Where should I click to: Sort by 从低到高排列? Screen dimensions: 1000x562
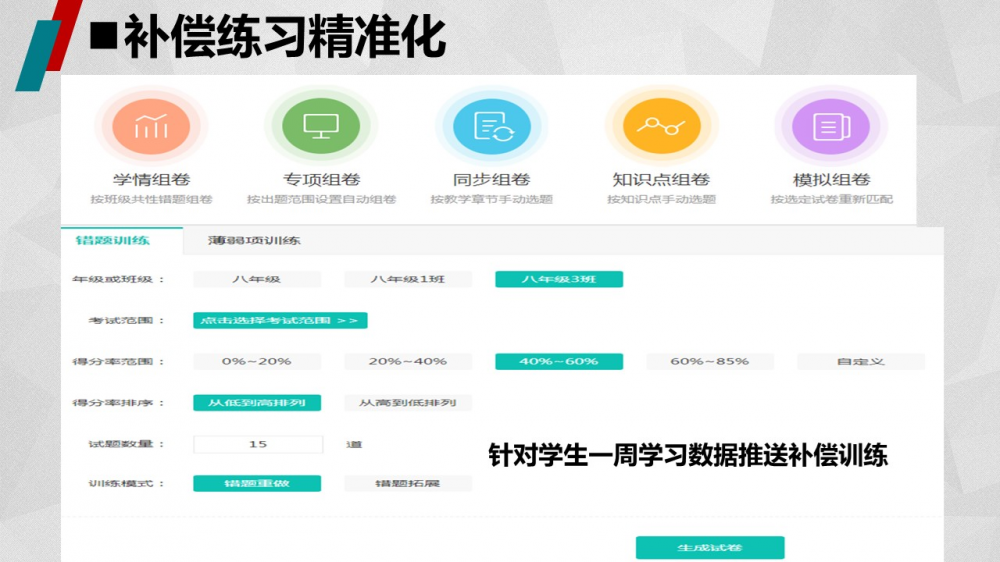(257, 402)
